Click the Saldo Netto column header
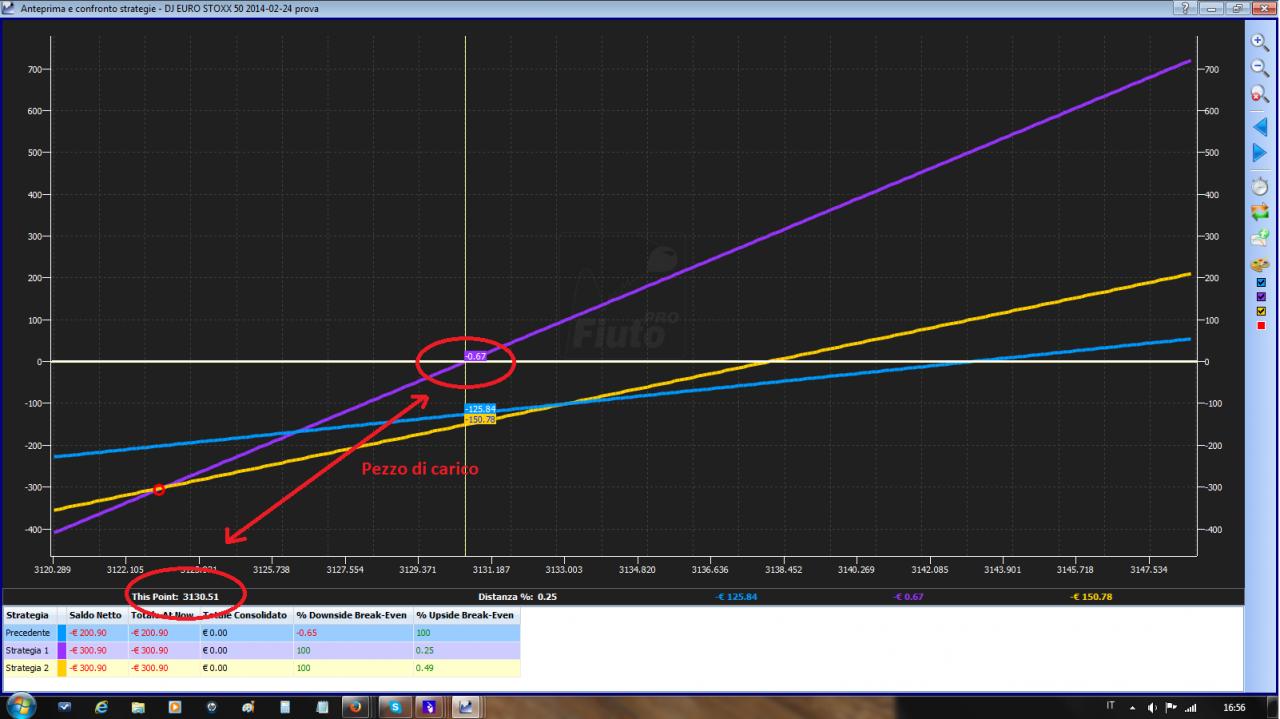Image resolution: width=1280 pixels, height=719 pixels. (x=96, y=615)
